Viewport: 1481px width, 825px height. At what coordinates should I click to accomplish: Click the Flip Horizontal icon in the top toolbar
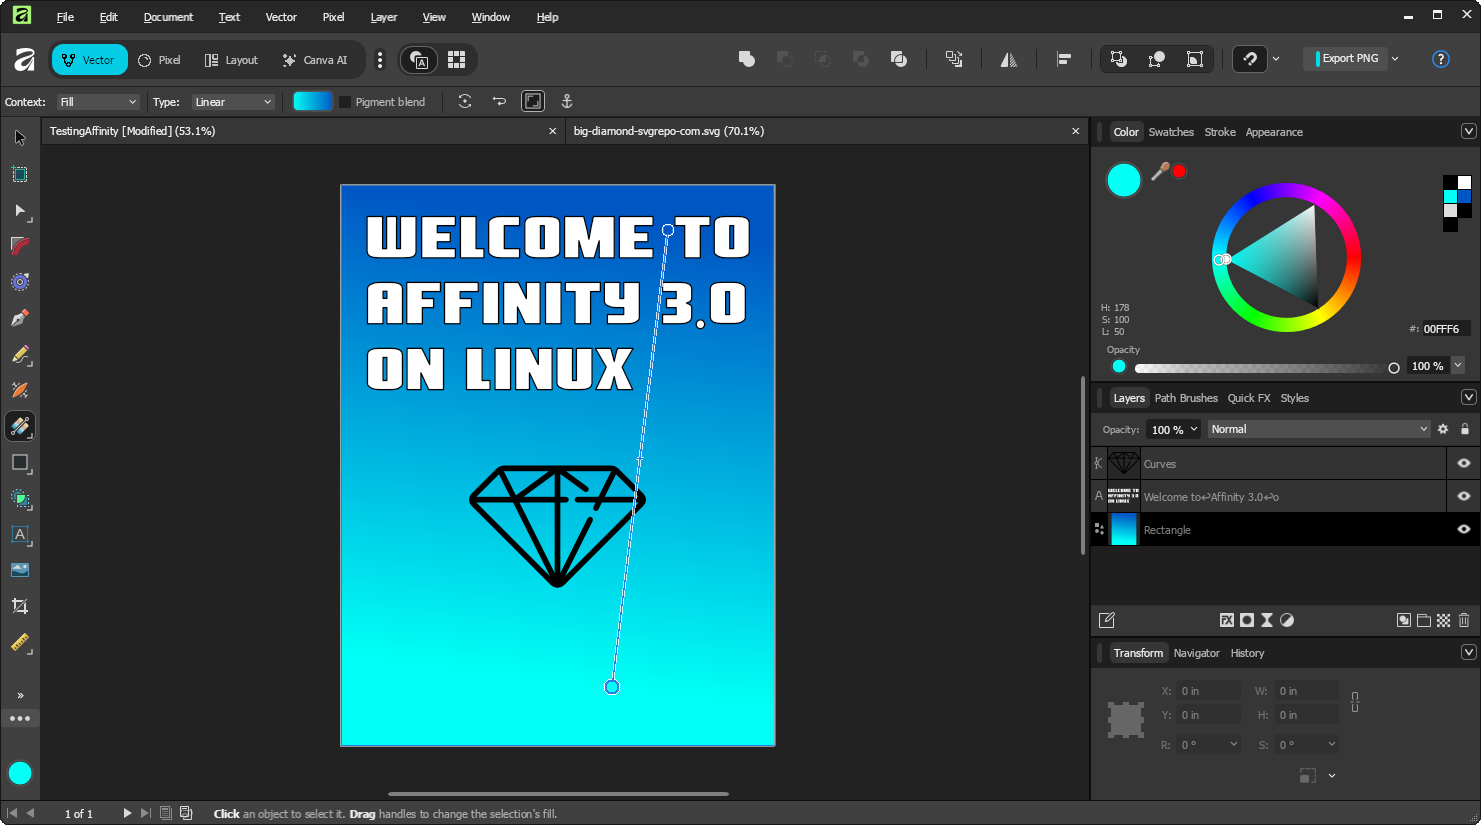[1009, 59]
